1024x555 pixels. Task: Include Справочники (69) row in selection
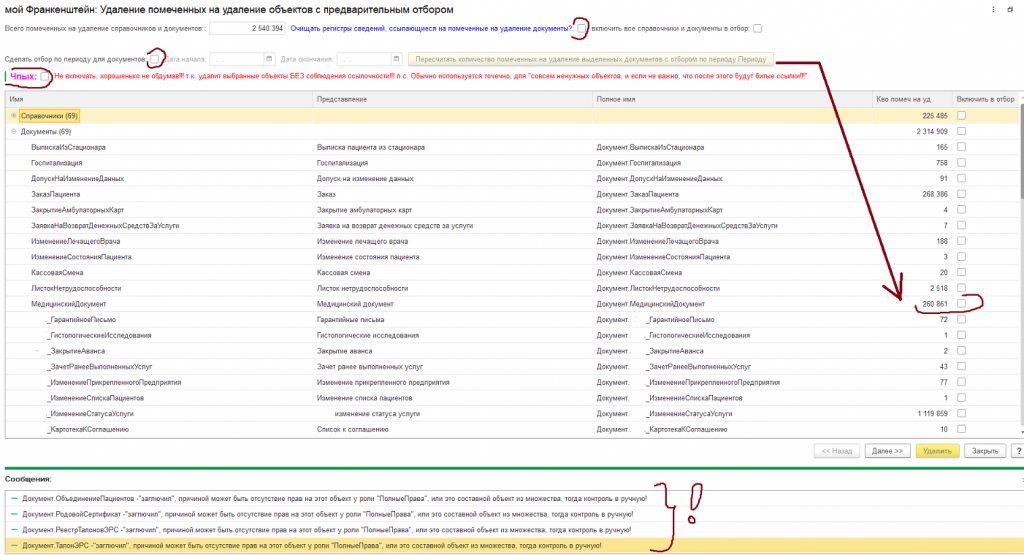point(961,116)
